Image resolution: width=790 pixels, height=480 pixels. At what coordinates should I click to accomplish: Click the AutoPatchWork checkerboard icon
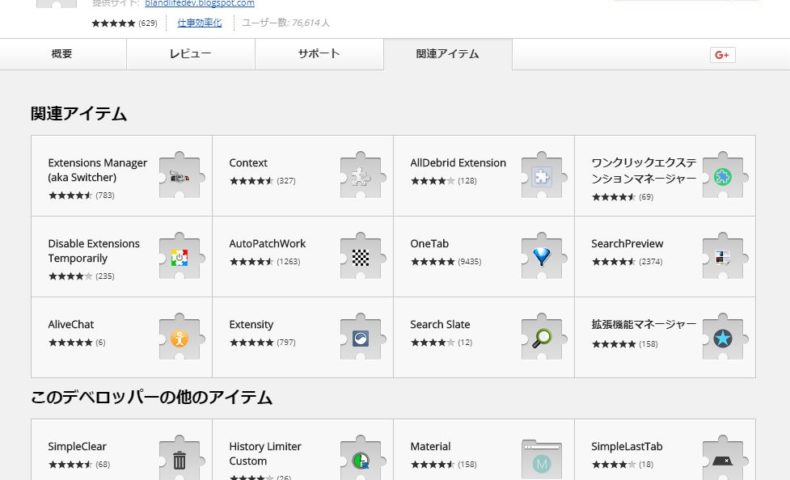coord(362,256)
